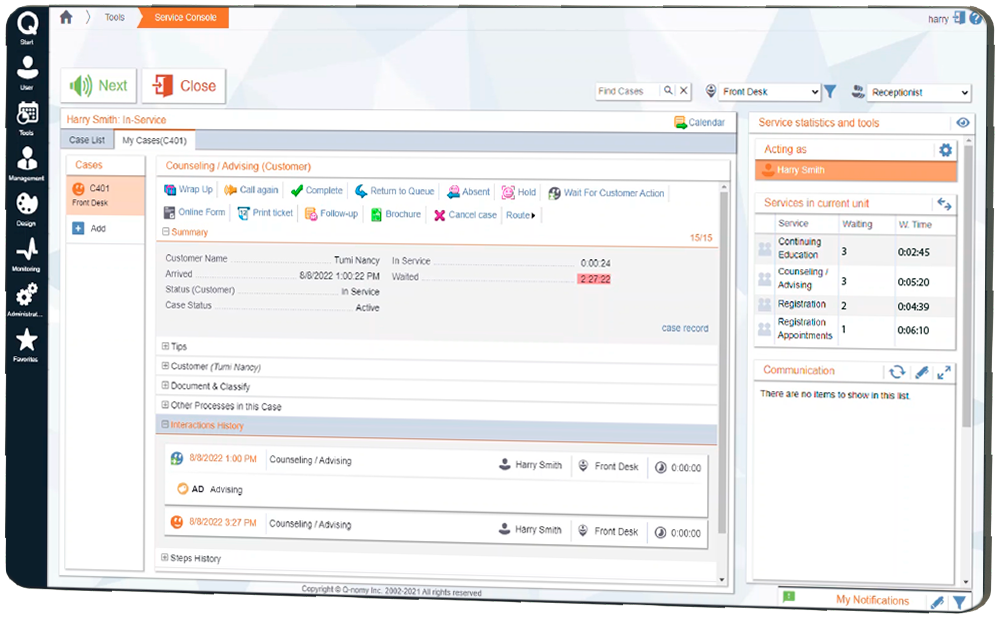Select the Continuing Education service row

click(855, 249)
